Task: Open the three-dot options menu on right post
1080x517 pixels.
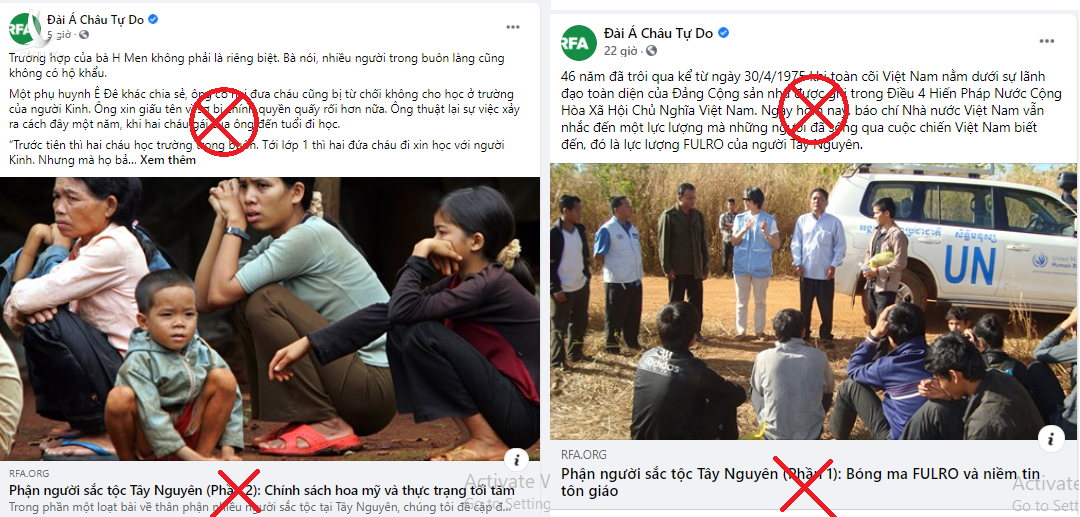Action: (1047, 41)
